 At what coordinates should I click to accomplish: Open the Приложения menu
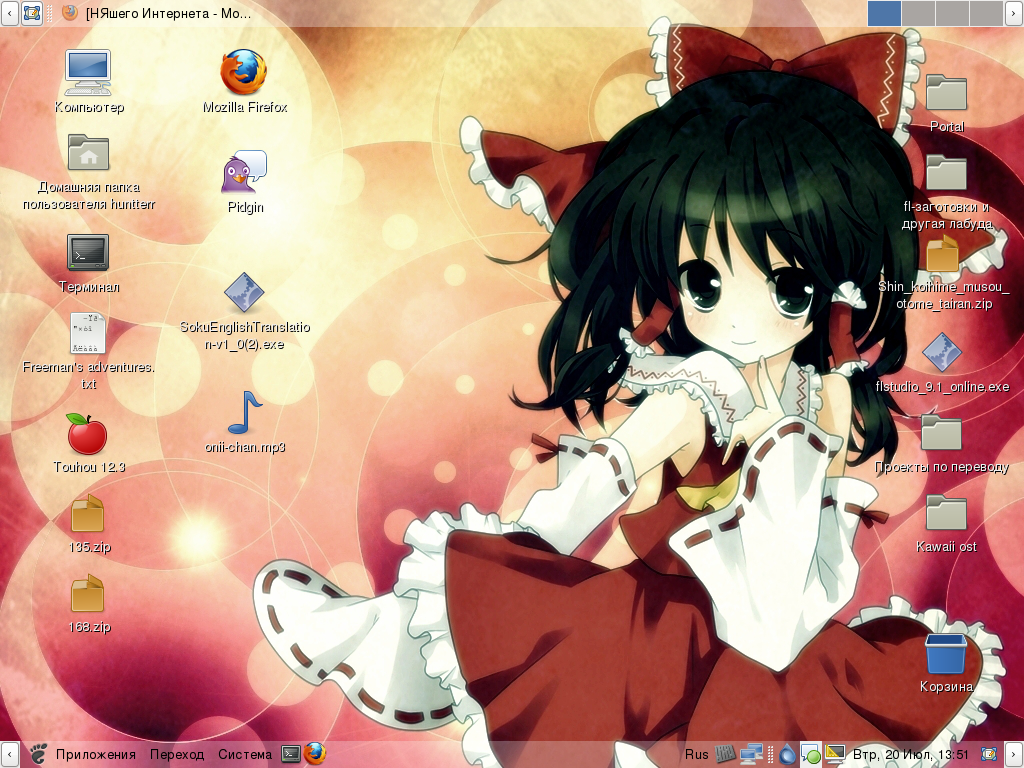95,755
